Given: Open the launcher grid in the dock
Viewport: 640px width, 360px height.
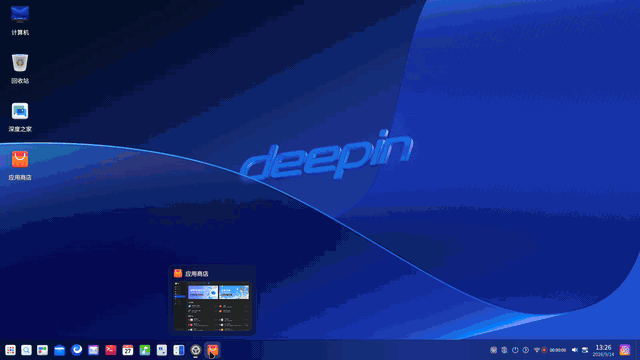Looking at the screenshot, I should (10, 350).
